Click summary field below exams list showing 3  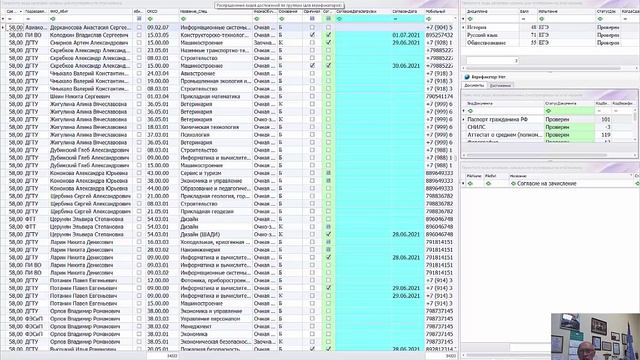click(493, 60)
